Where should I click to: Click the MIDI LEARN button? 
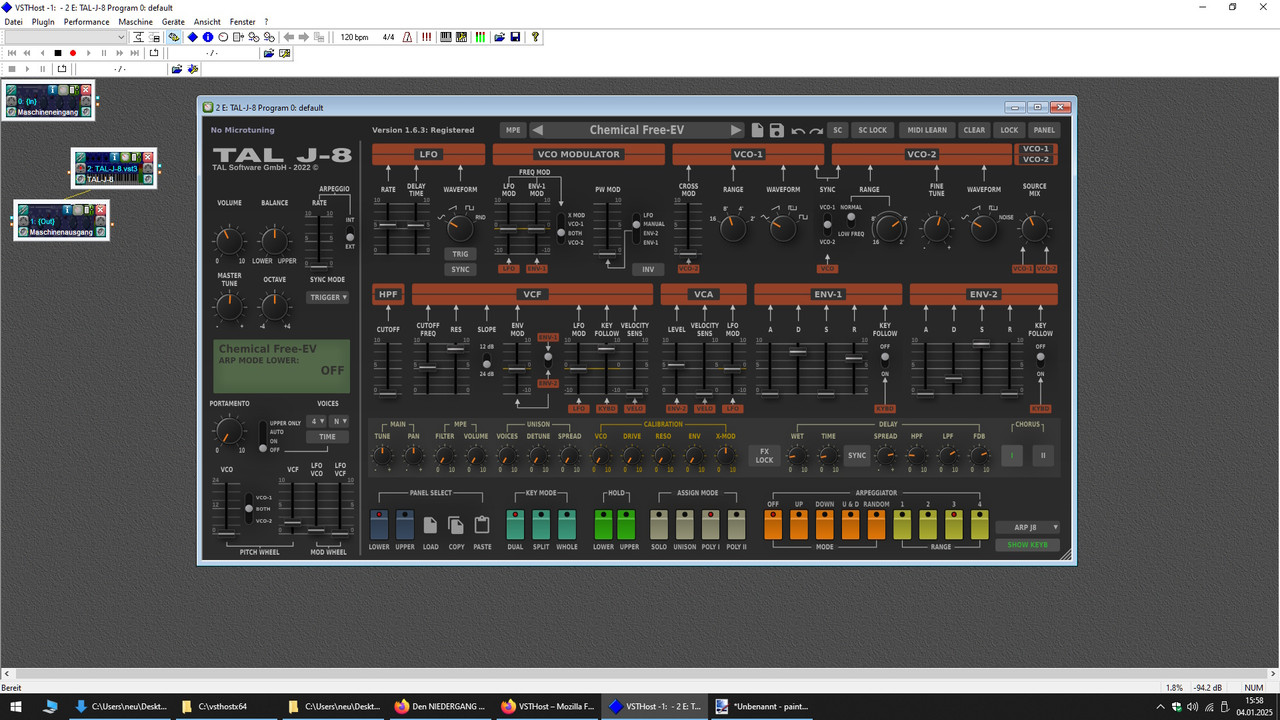pos(927,130)
